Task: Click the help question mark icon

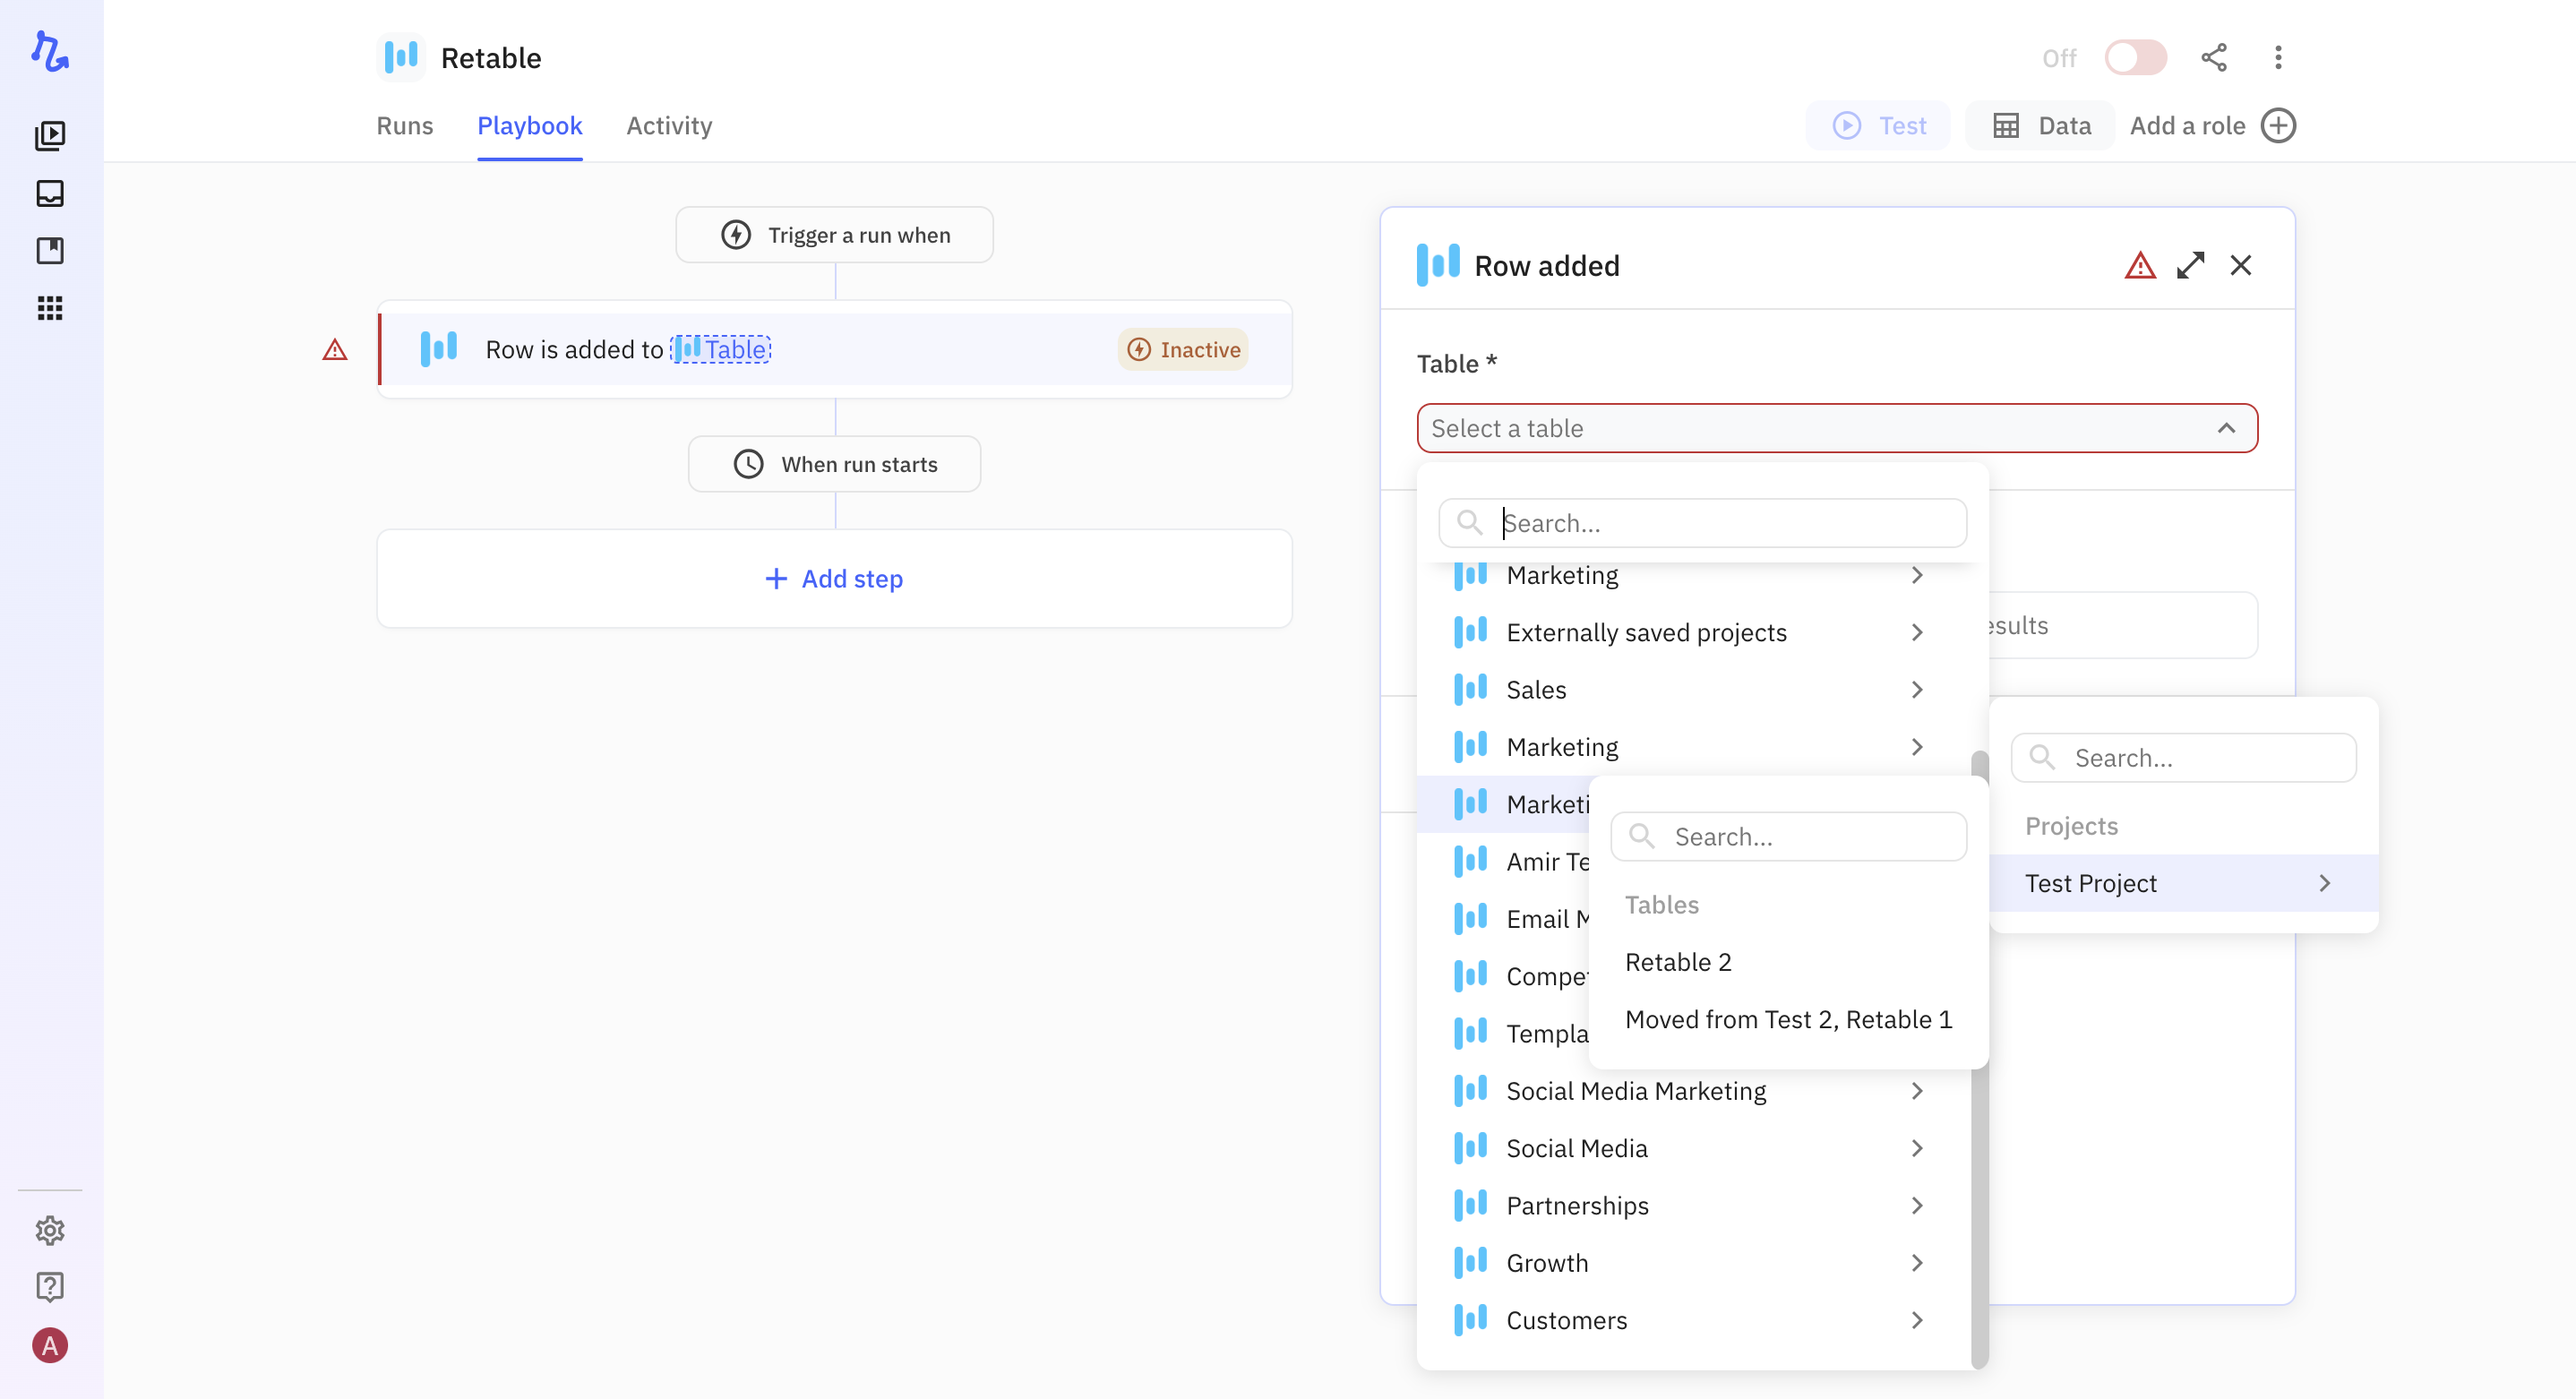Action: (50, 1286)
